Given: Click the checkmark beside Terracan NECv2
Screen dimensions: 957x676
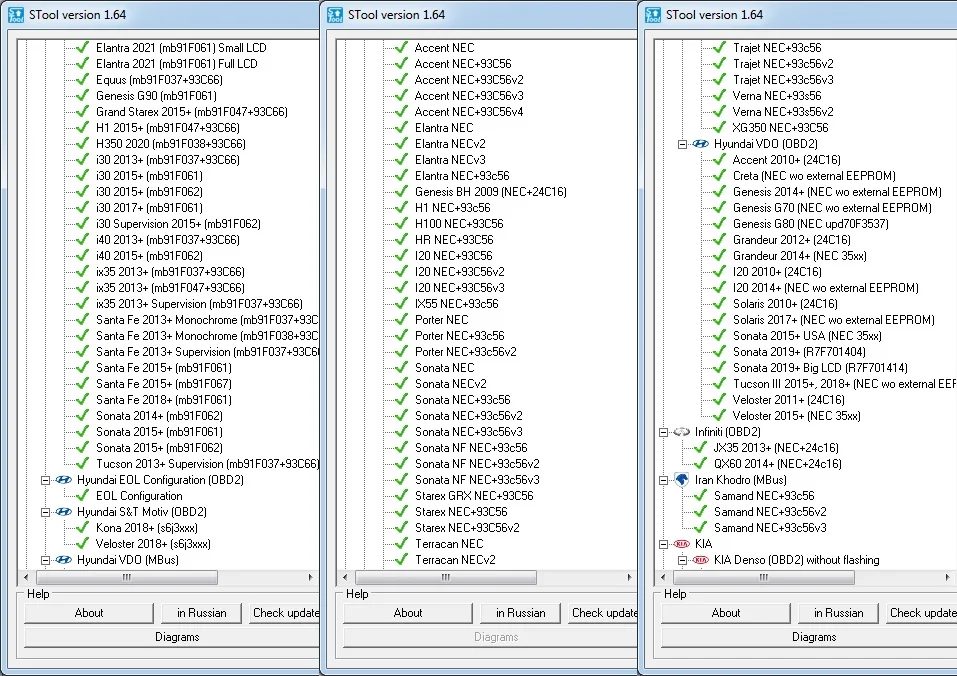Looking at the screenshot, I should (x=401, y=559).
